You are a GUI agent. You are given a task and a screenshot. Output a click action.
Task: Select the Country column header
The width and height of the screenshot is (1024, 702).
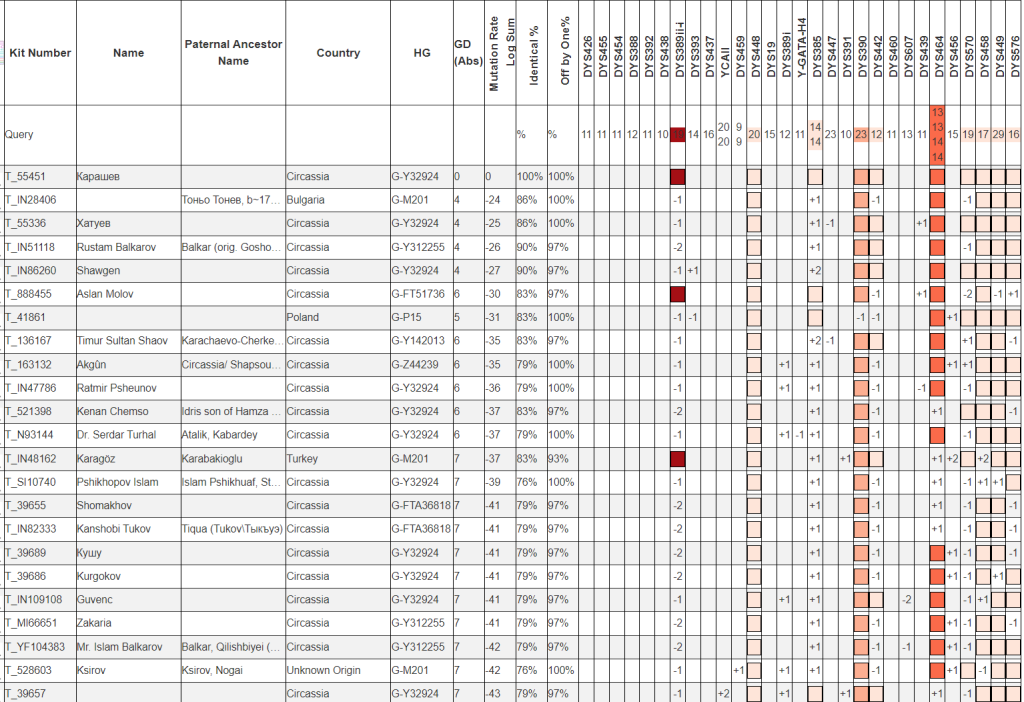[337, 53]
